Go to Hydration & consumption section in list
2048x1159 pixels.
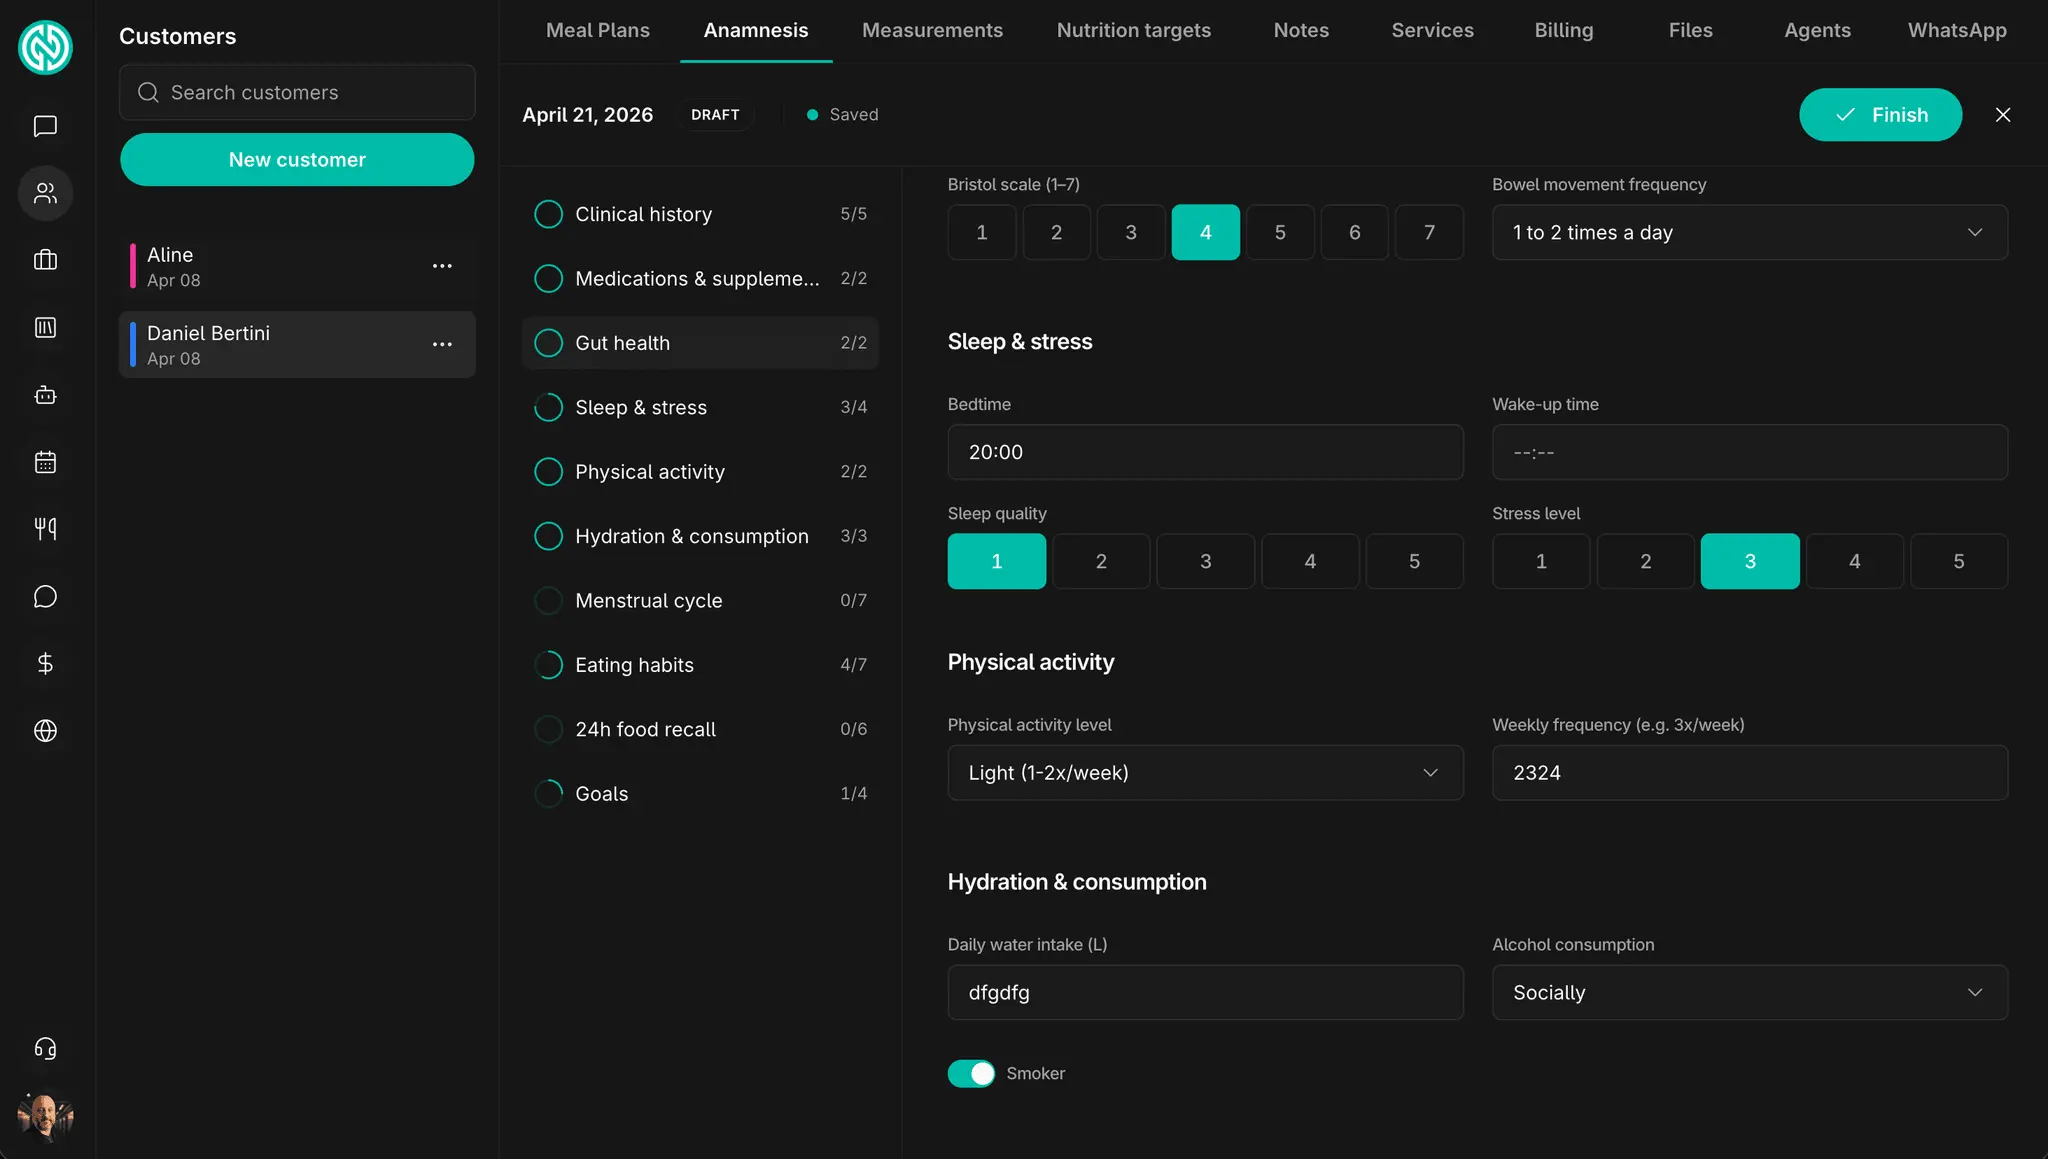tap(700, 536)
